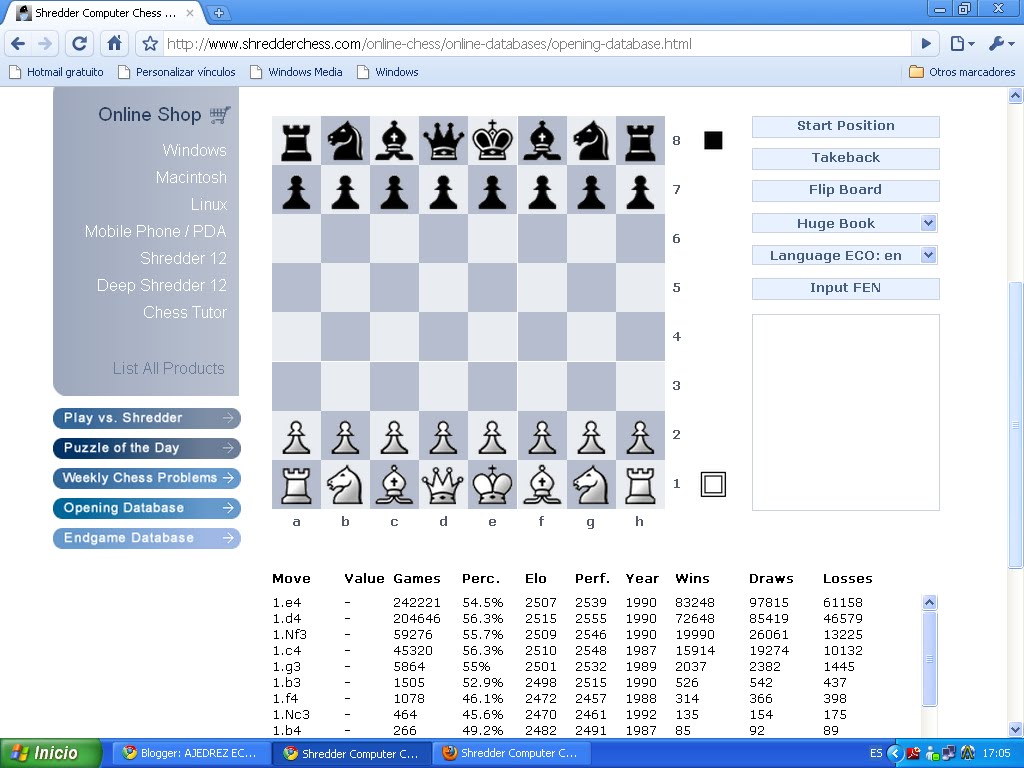The width and height of the screenshot is (1024, 768).
Task: Click List All Products link
Action: 168,368
